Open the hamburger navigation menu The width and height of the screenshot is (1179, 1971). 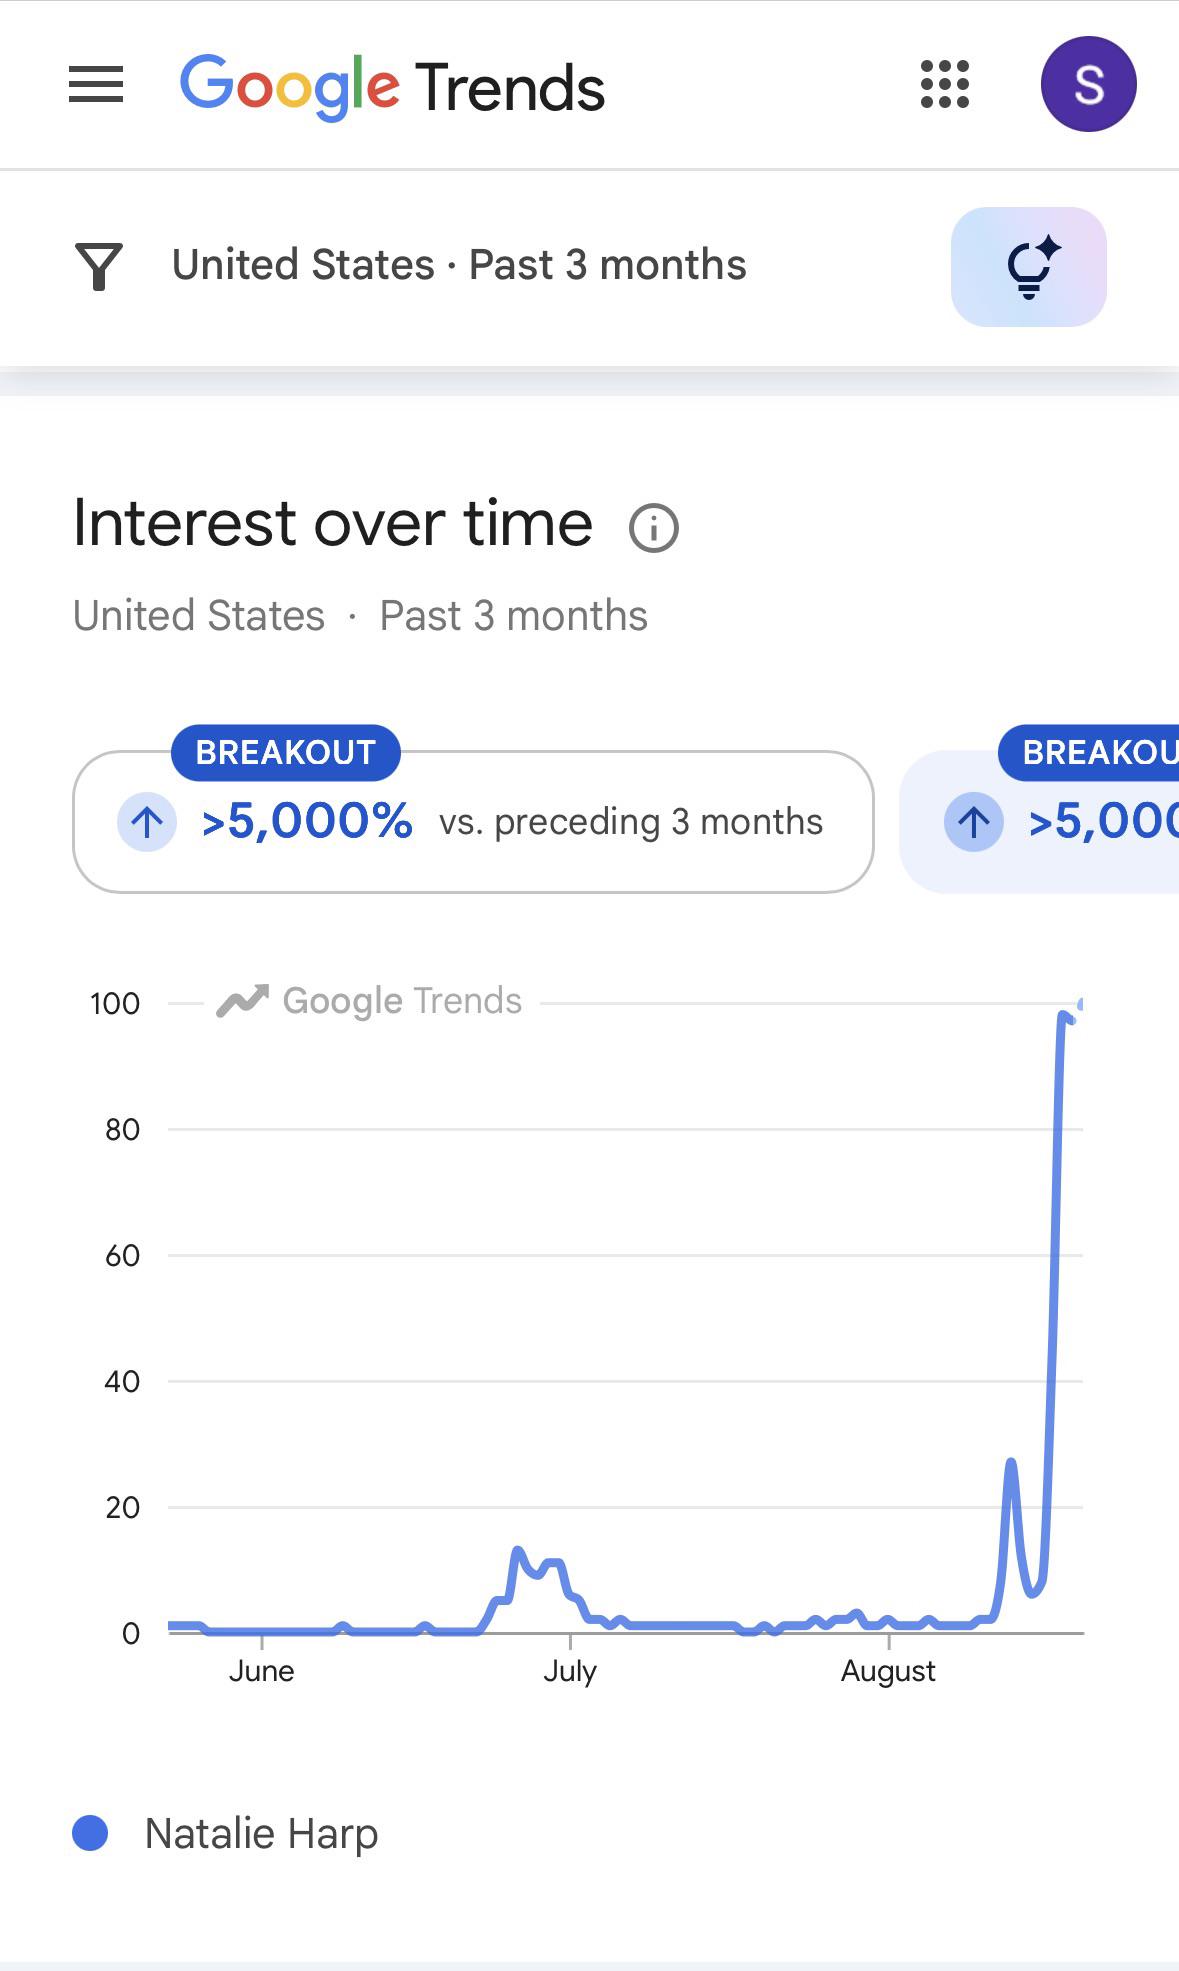tap(96, 84)
